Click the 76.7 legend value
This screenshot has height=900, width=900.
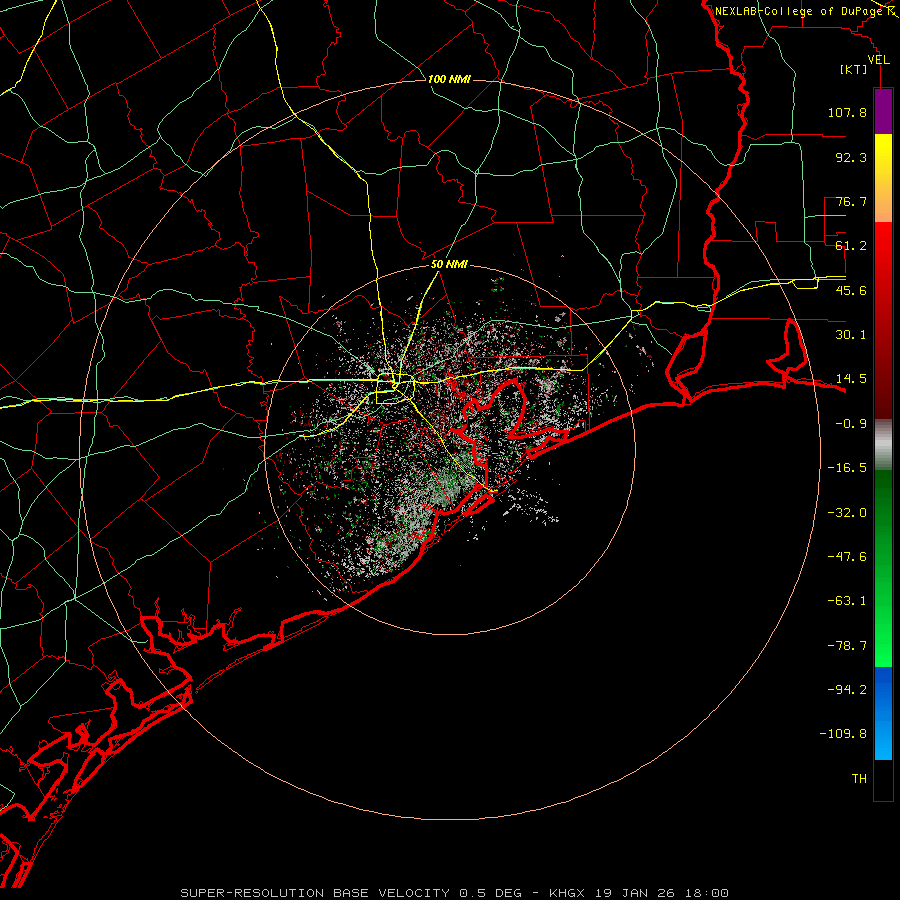click(851, 201)
